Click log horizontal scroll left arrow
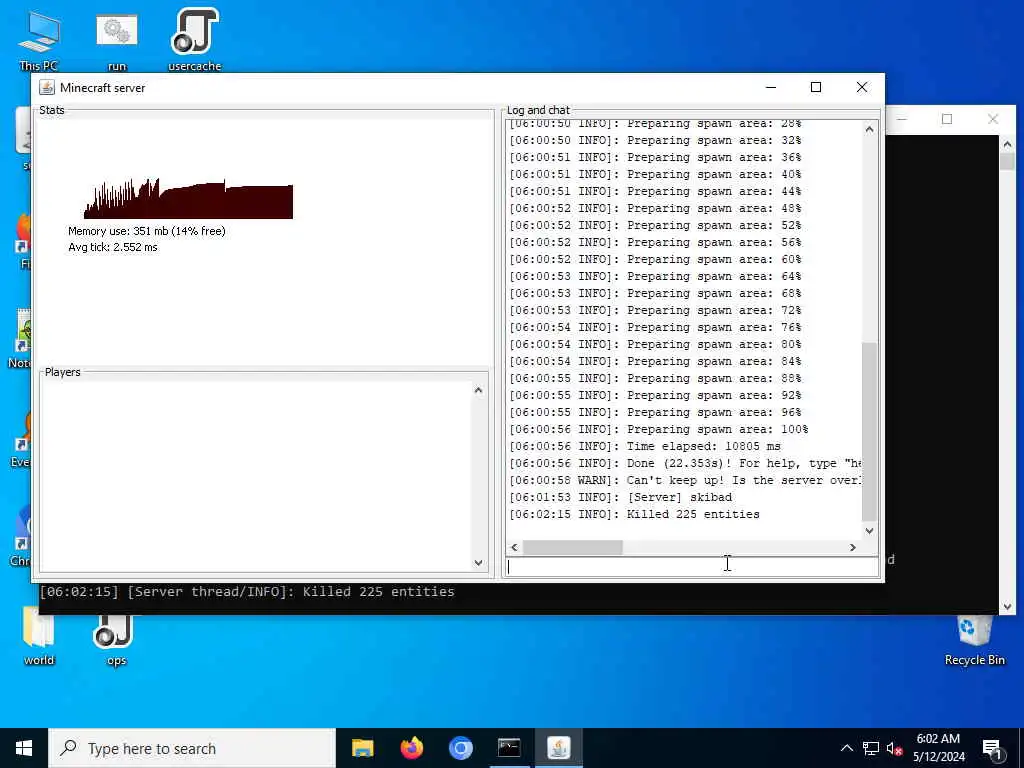 coord(514,547)
